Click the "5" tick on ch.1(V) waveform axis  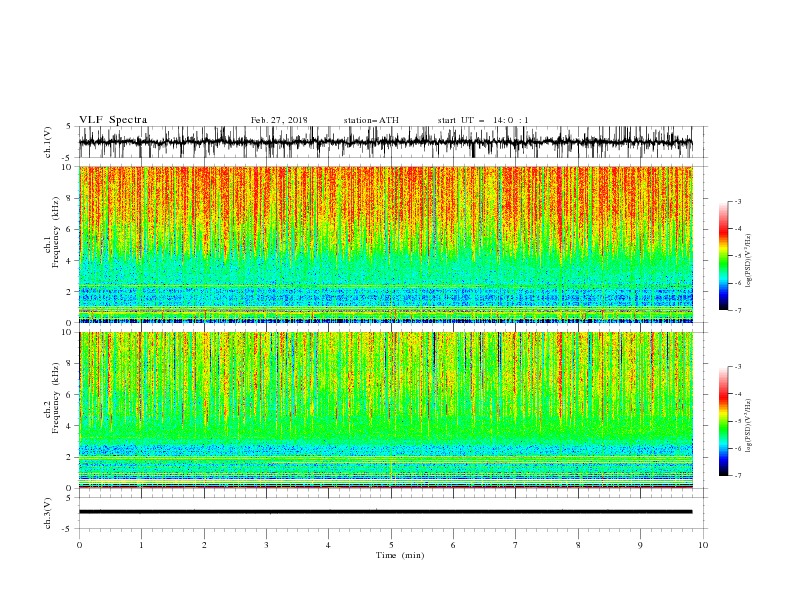click(69, 127)
